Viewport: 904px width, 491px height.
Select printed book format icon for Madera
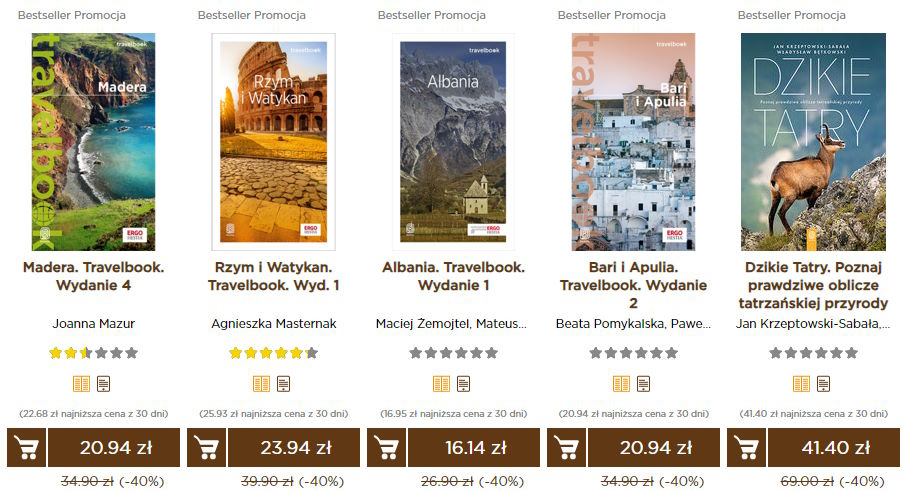click(x=81, y=384)
